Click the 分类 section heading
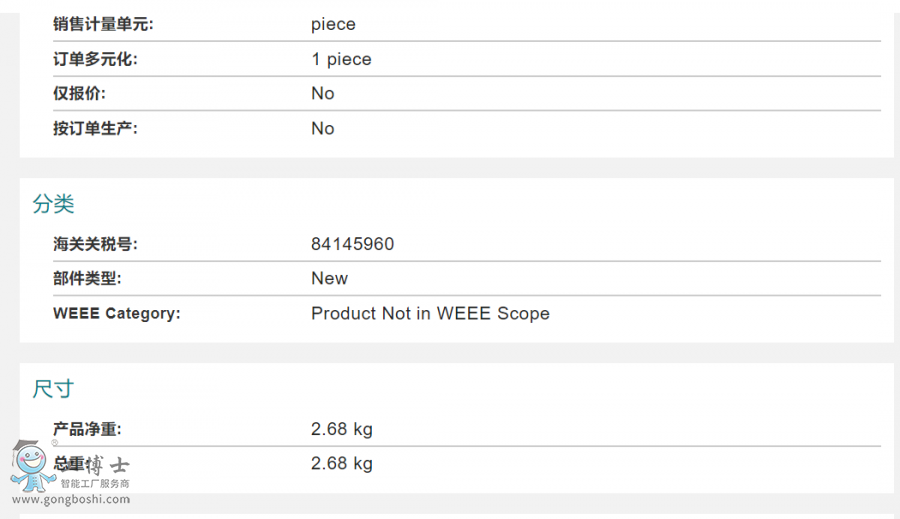Viewport: 900px width, 519px height. coord(53,204)
